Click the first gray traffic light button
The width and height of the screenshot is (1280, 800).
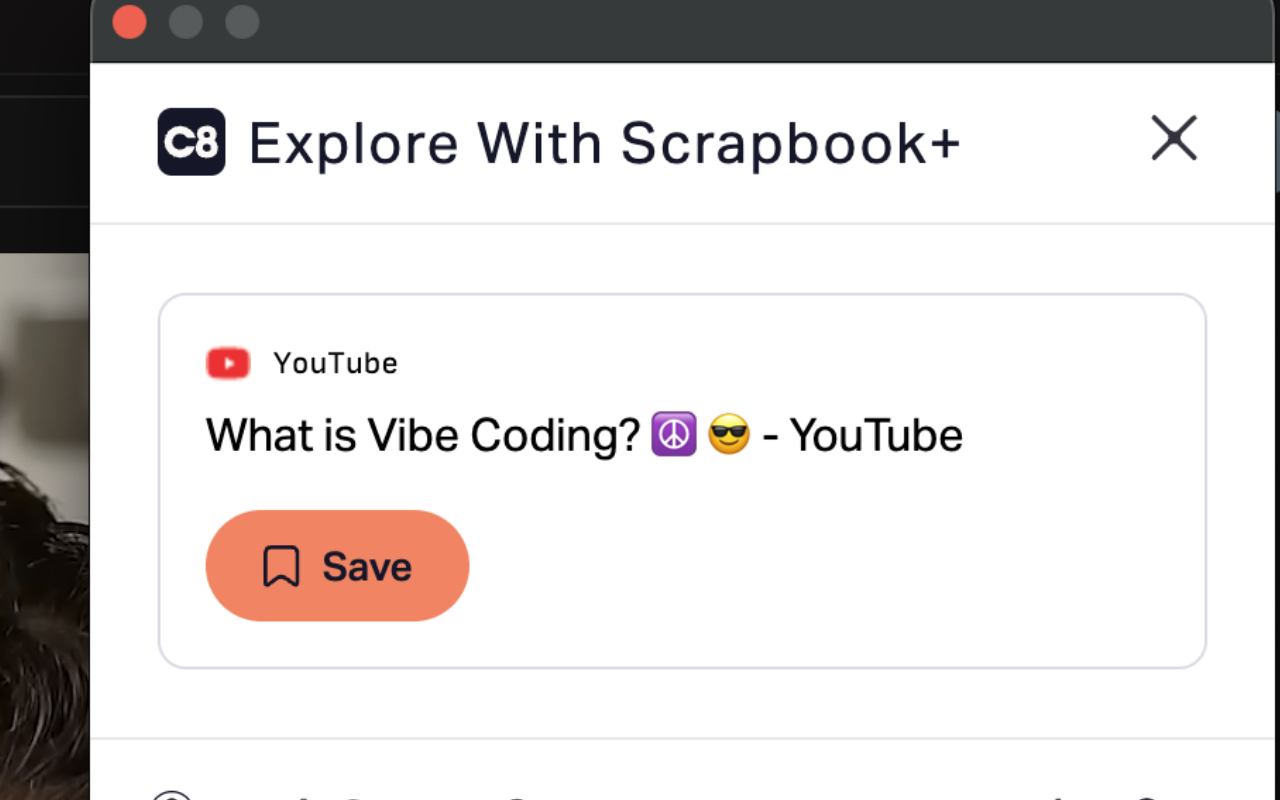pos(185,21)
